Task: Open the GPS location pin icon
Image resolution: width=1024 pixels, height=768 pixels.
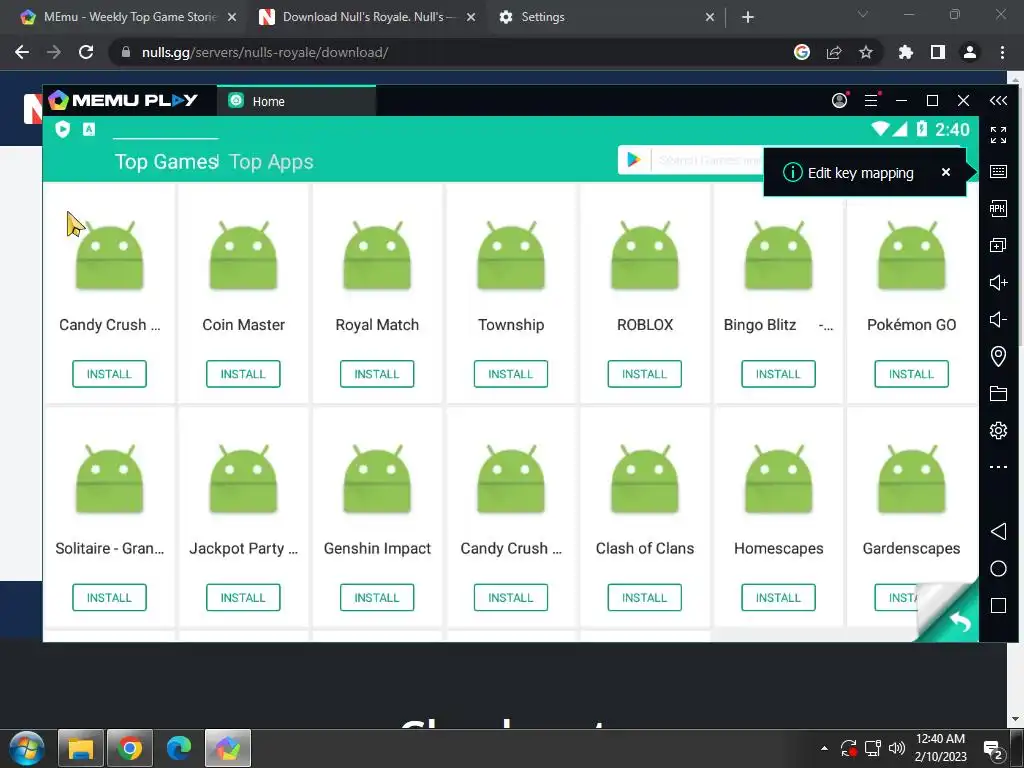Action: [998, 357]
